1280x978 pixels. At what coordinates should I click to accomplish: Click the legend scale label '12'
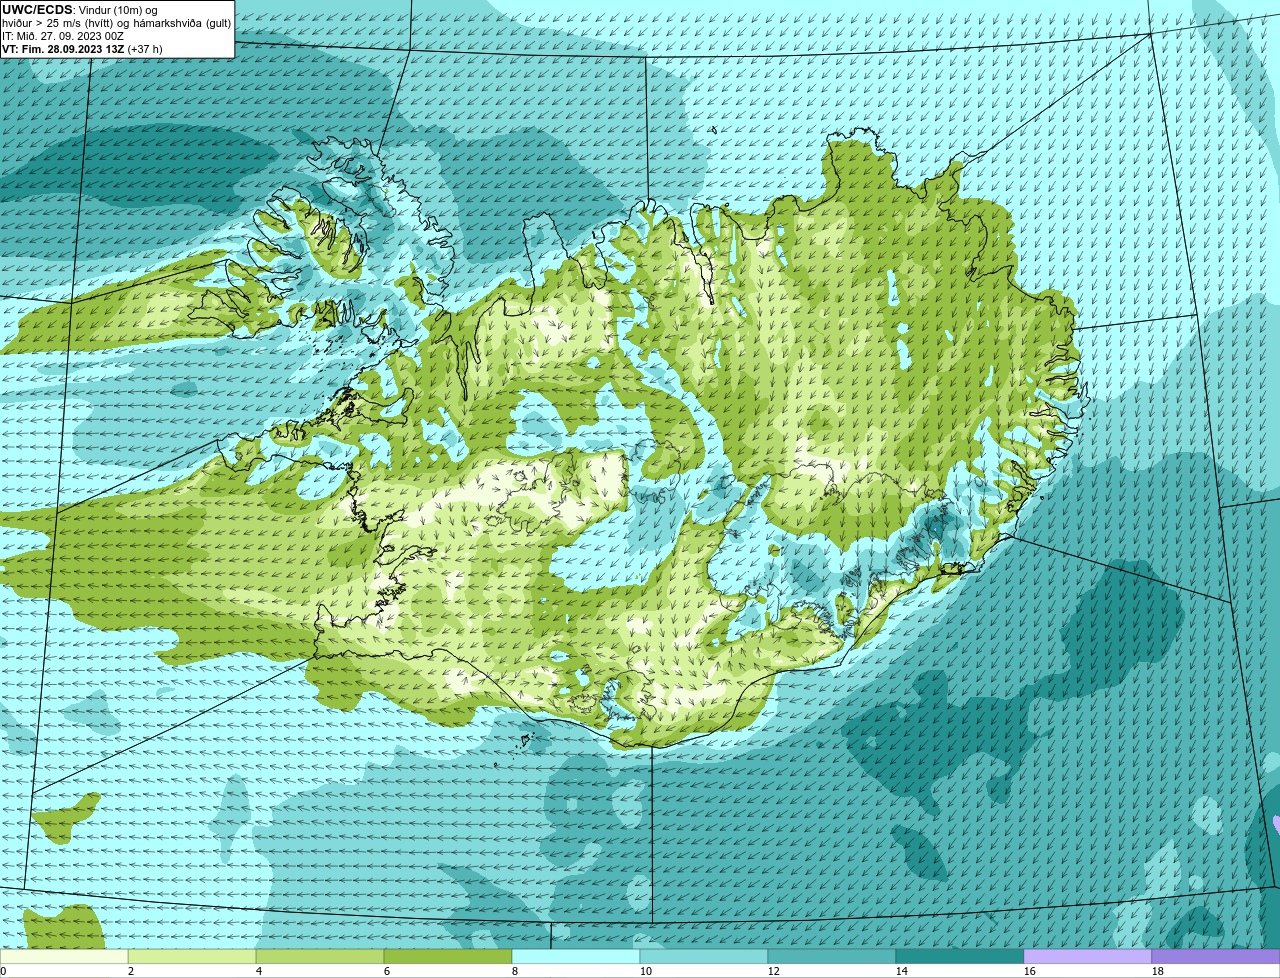(774, 971)
